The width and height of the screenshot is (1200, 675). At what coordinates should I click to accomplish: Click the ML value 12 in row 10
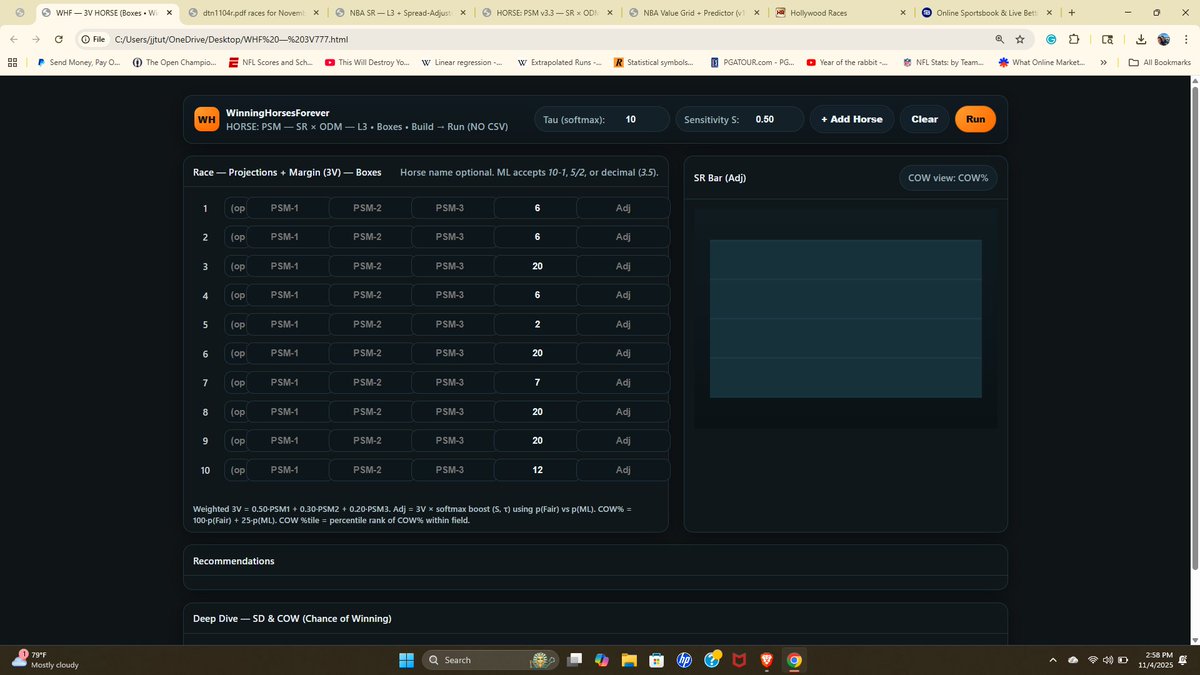point(537,470)
